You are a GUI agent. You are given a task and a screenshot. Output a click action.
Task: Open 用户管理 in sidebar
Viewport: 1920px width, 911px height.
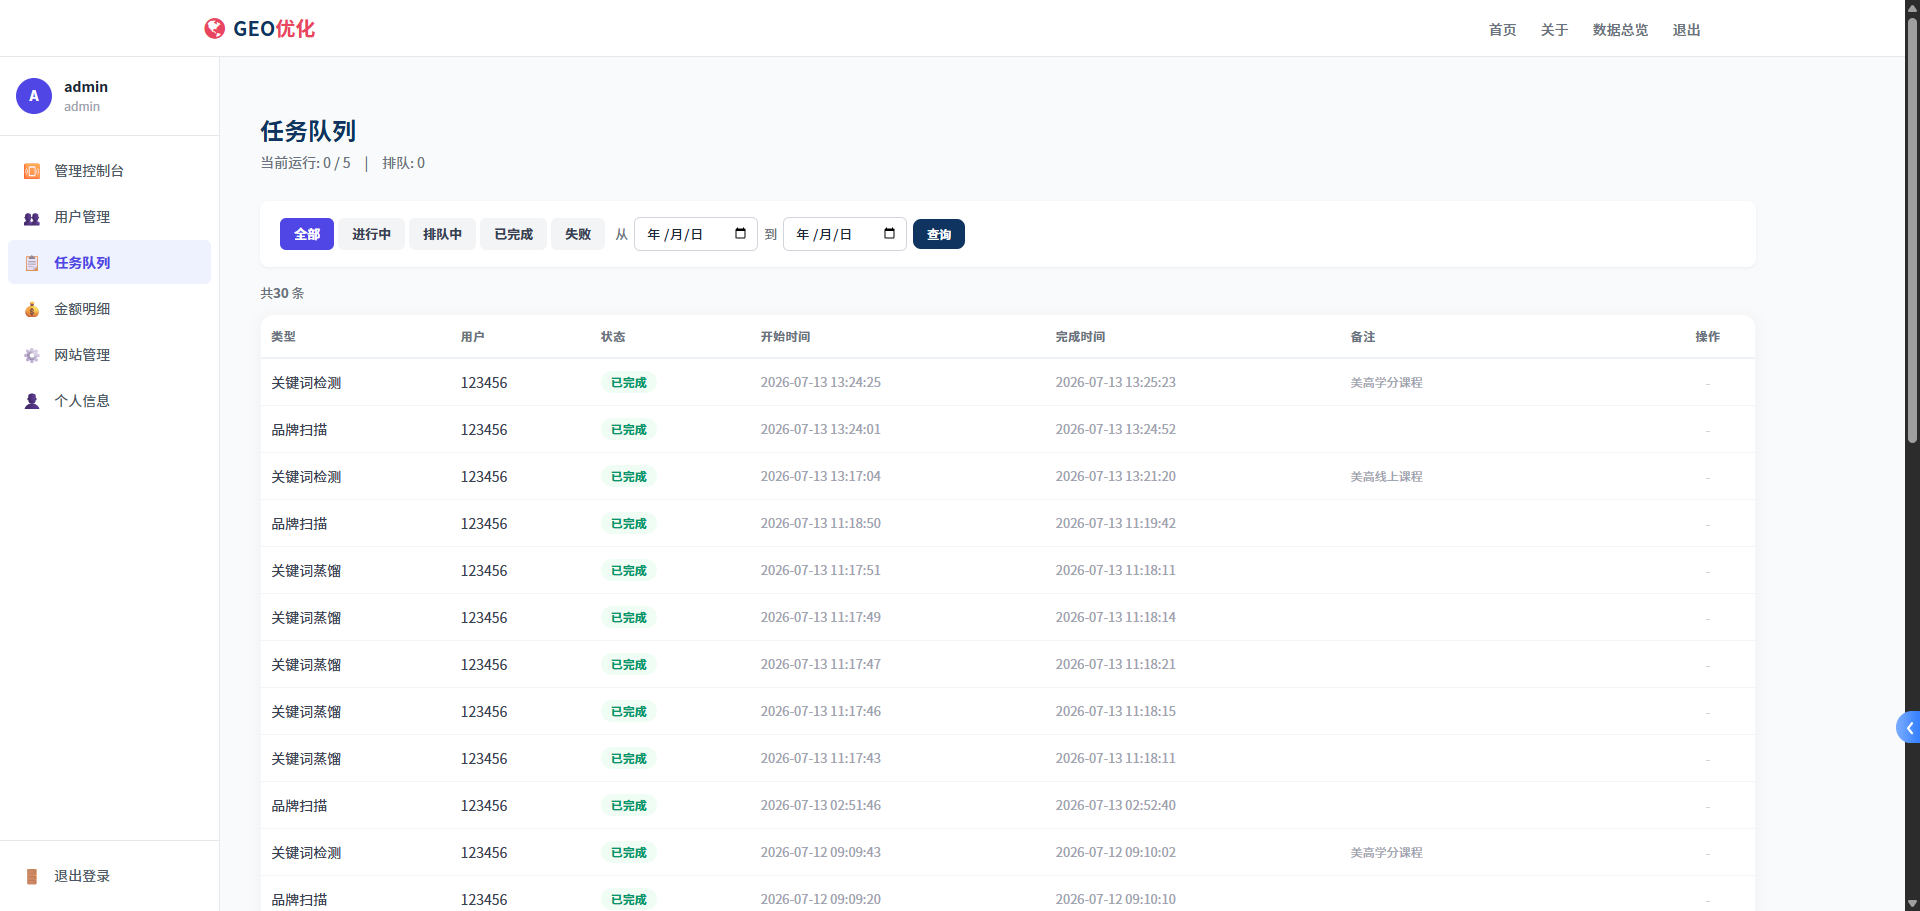tap(110, 217)
